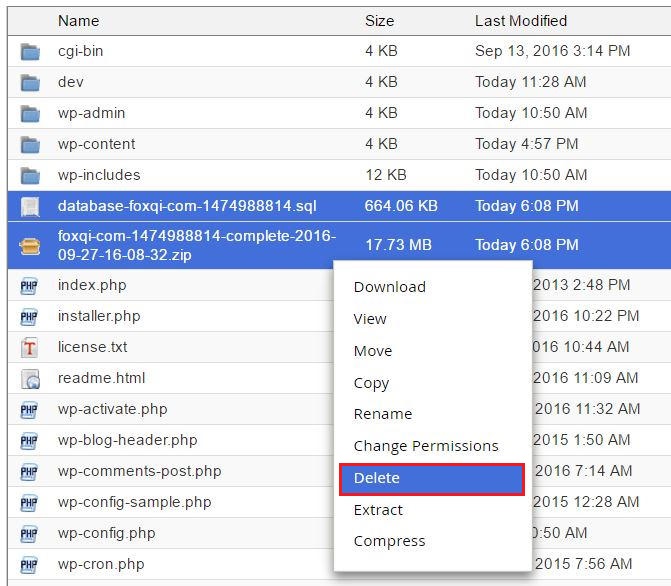Viewport: 671px width, 586px height.
Task: Click the wp-content folder icon
Action: coord(30,145)
